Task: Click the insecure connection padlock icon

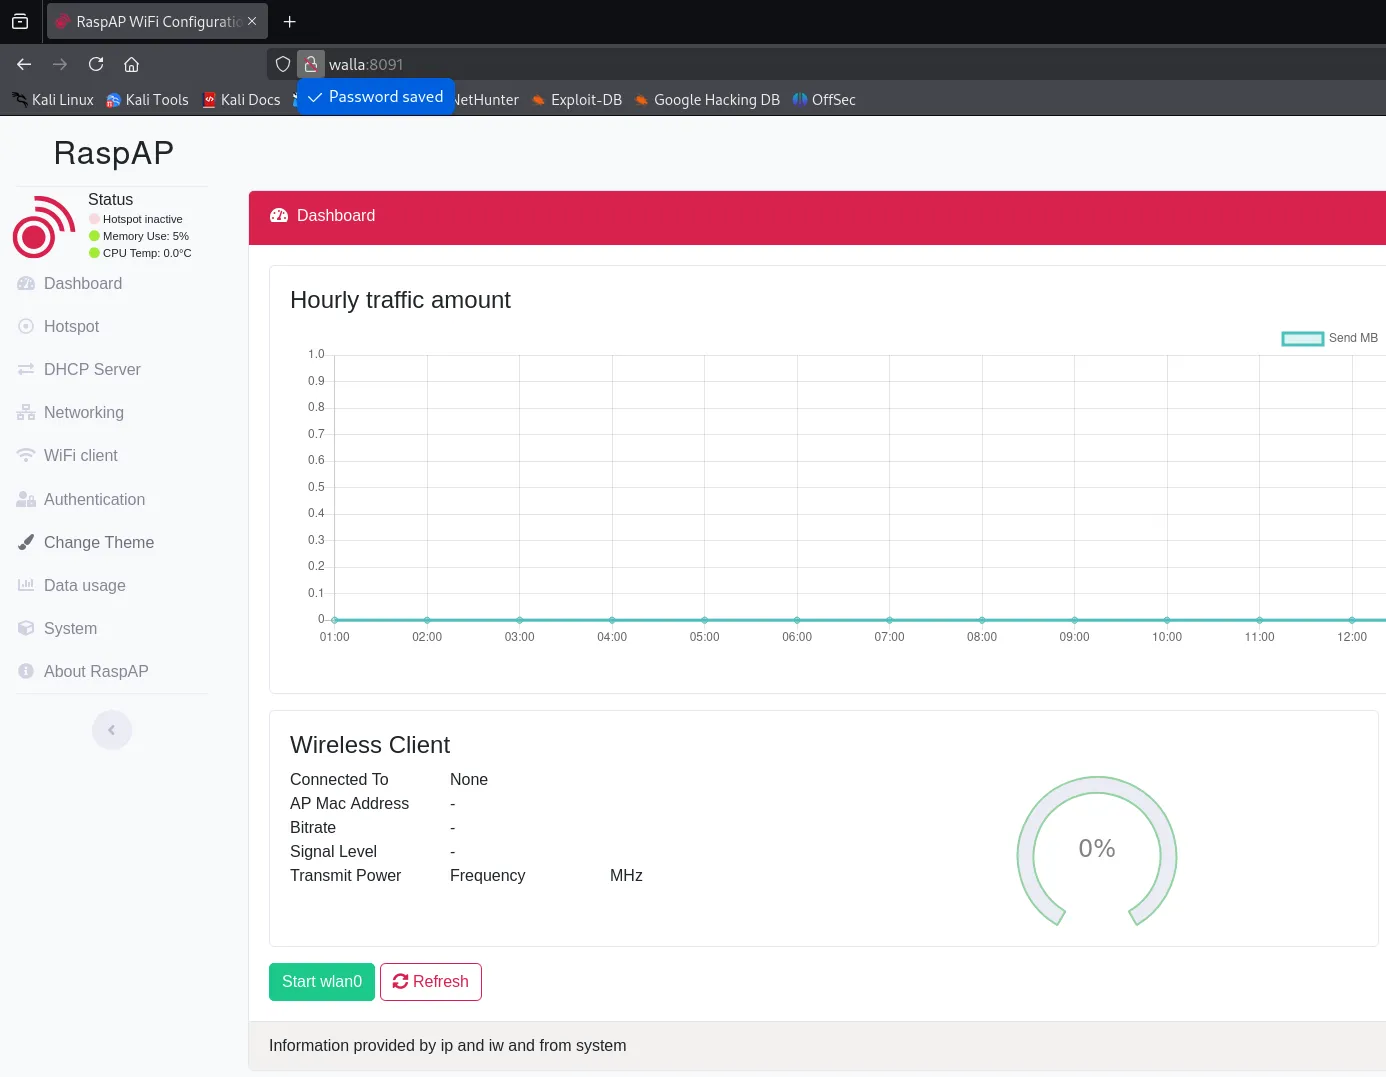Action: click(311, 64)
